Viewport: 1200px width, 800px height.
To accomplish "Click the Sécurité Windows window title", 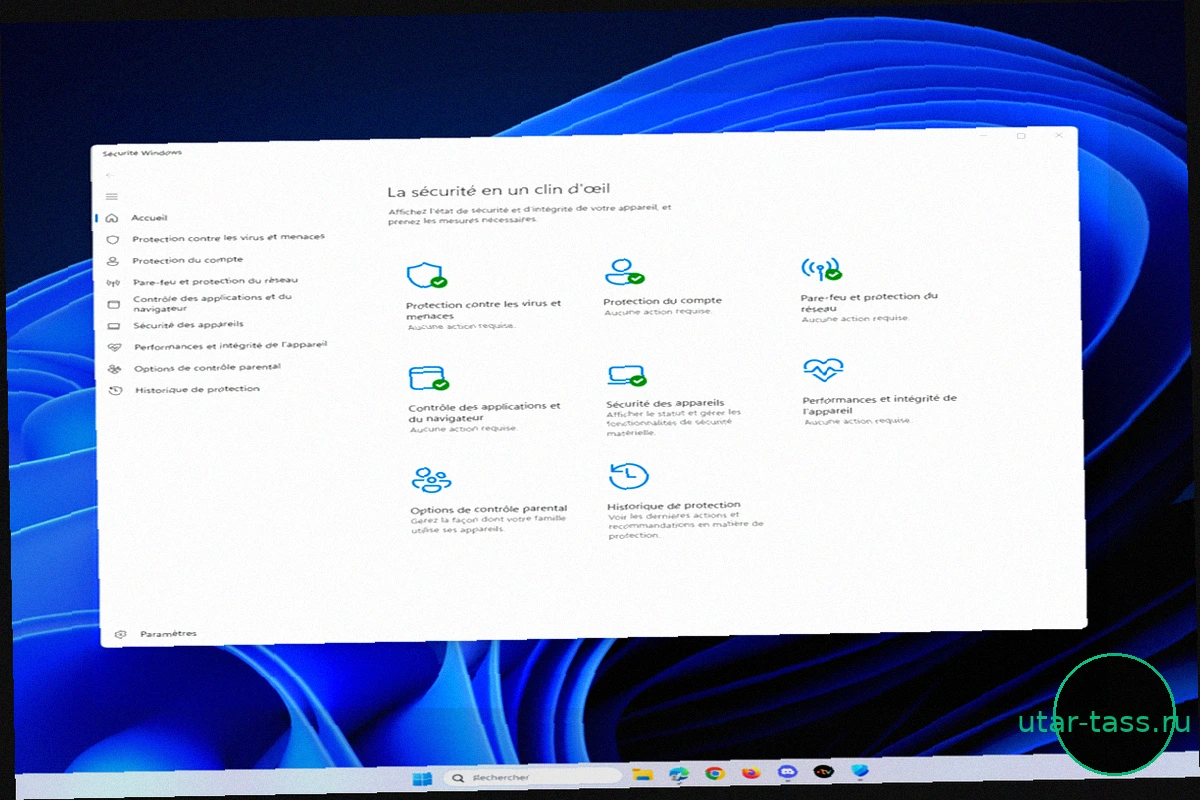I will [x=142, y=153].
